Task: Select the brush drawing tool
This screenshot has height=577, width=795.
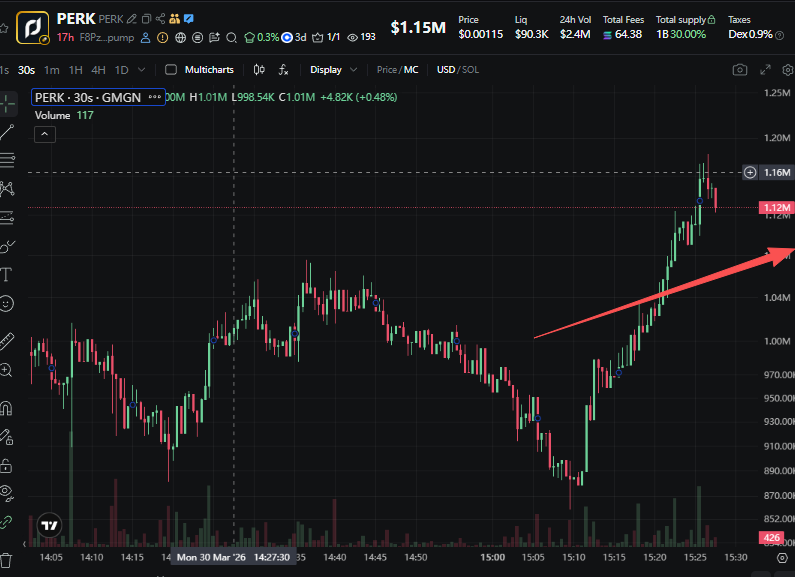Action: coord(7,247)
